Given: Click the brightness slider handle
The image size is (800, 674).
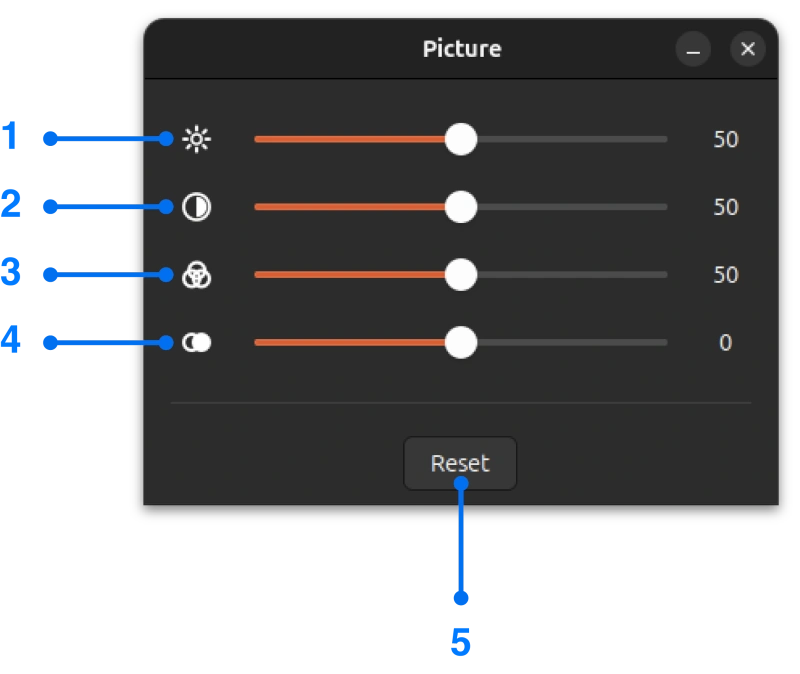Looking at the screenshot, I should coord(461,140).
